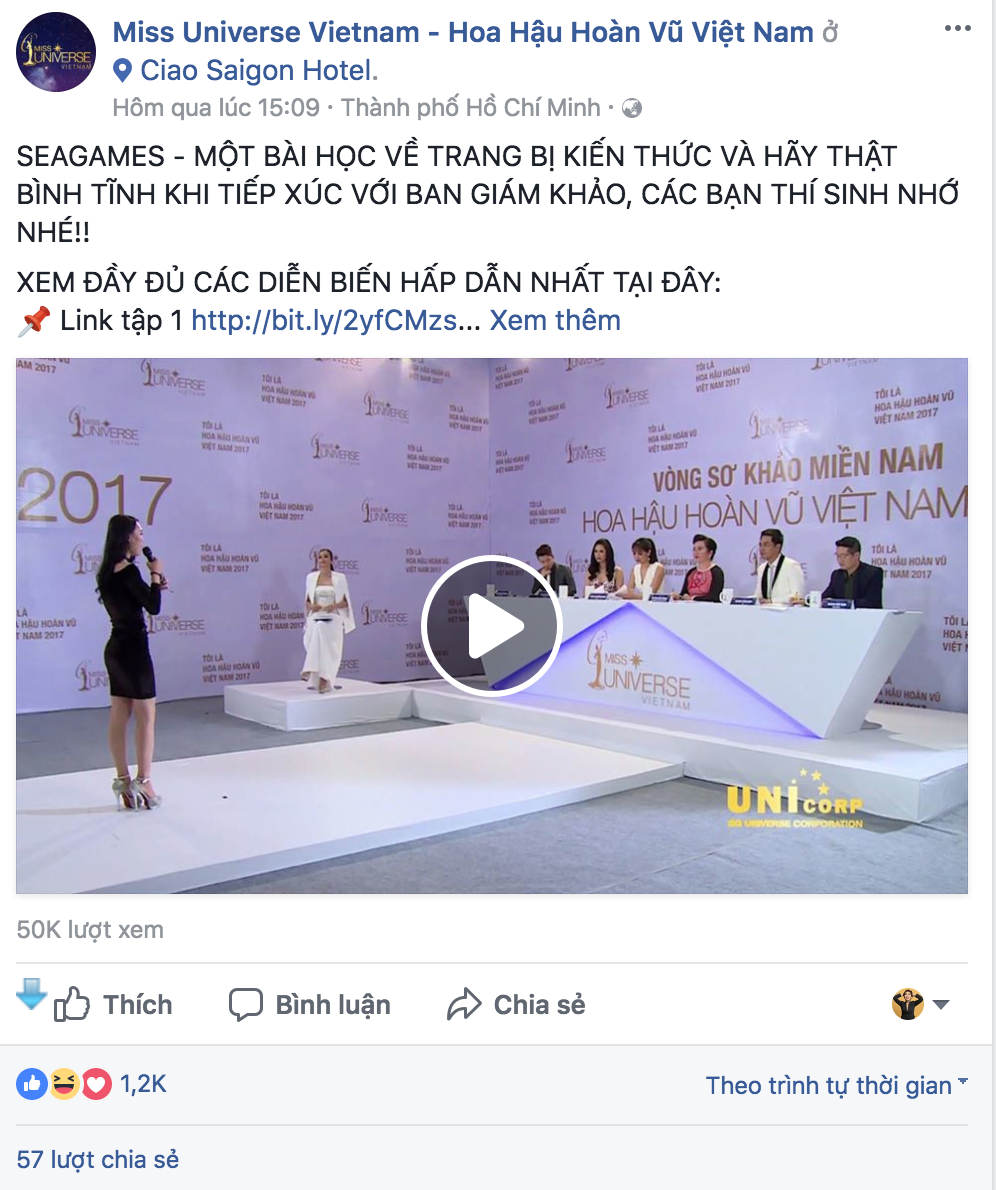Expand the profile switcher dropdown arrow
This screenshot has width=996, height=1190.
(x=941, y=1005)
